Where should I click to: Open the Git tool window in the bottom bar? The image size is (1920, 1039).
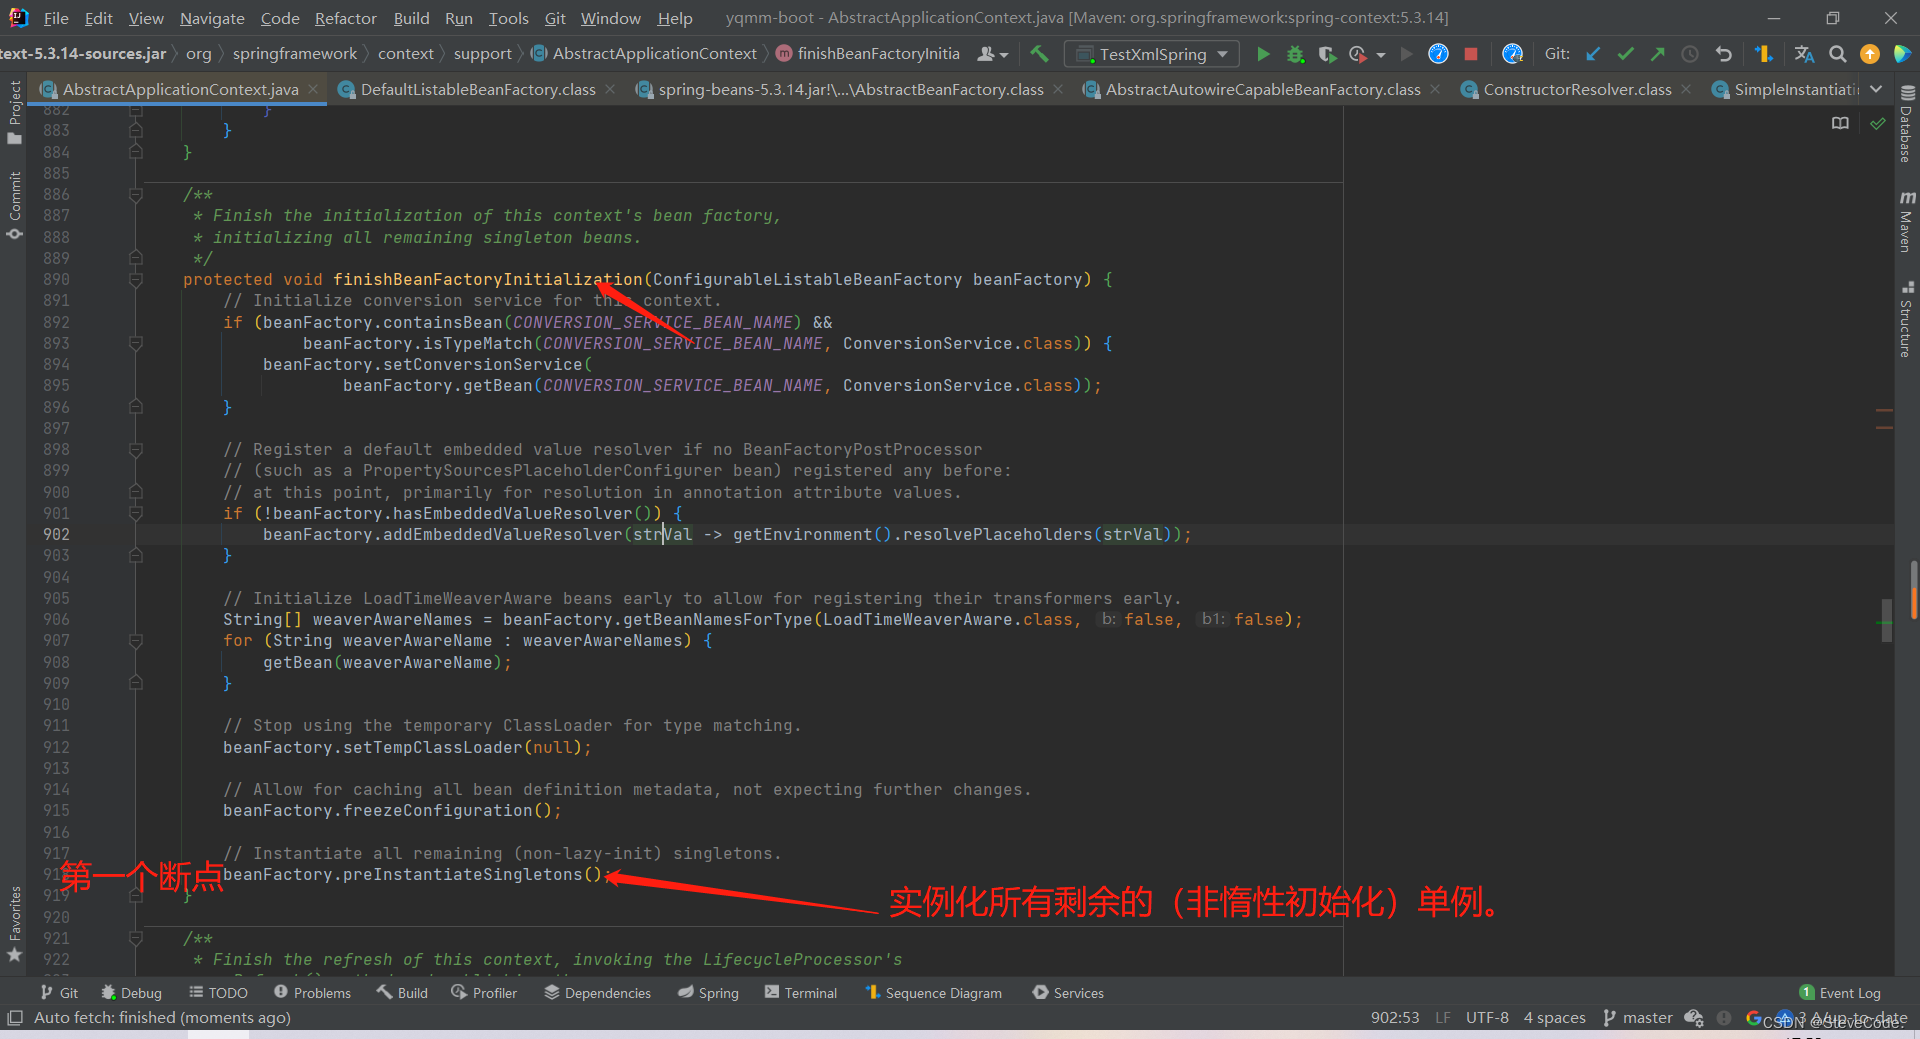(x=59, y=993)
